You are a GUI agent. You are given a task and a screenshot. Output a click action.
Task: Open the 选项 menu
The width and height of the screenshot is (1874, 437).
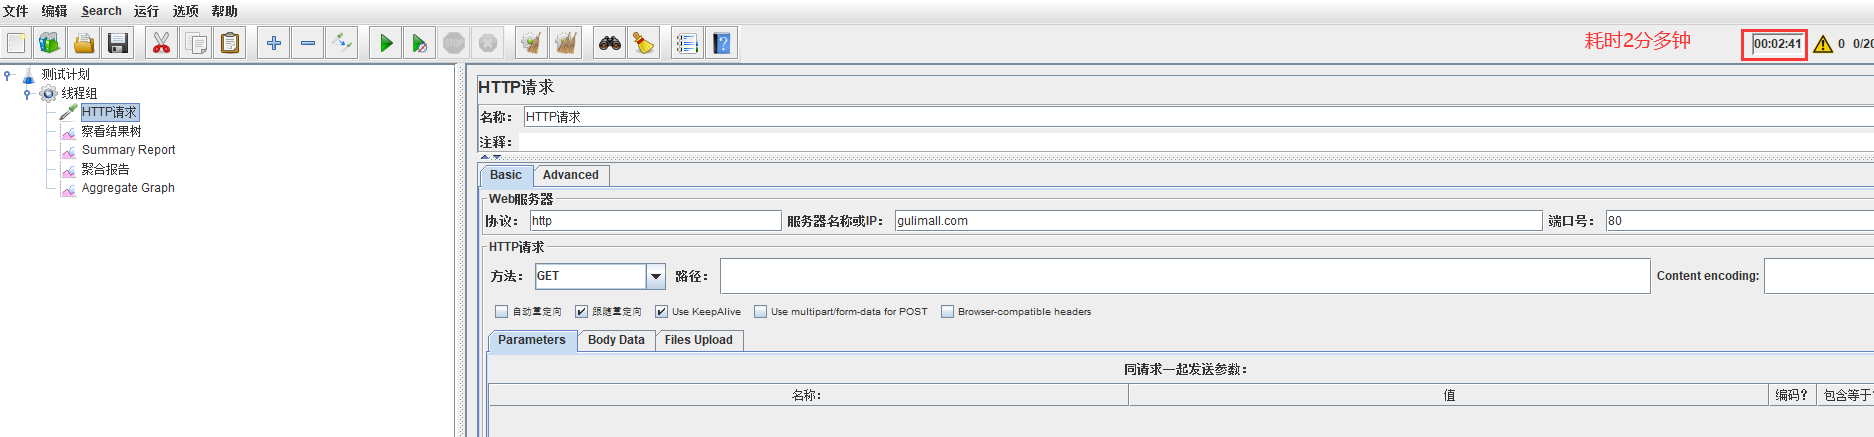coord(185,11)
